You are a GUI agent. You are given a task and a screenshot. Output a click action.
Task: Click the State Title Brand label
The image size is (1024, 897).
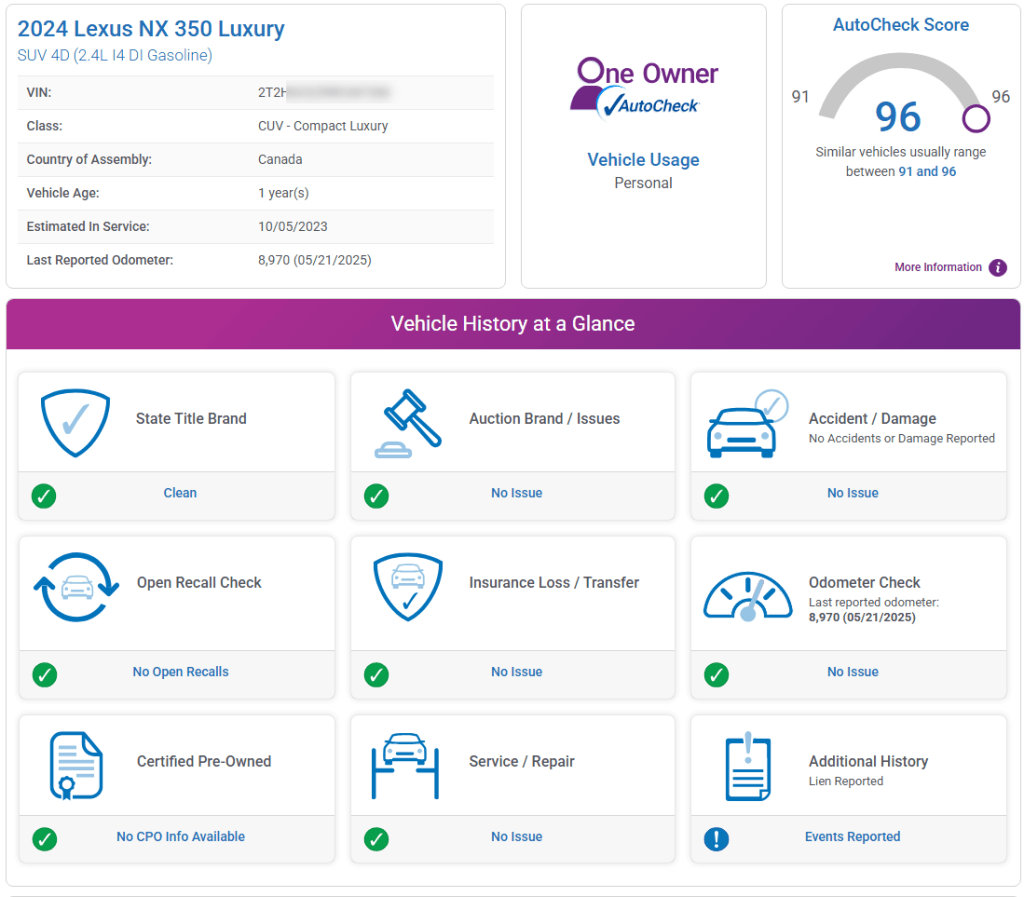tap(191, 418)
